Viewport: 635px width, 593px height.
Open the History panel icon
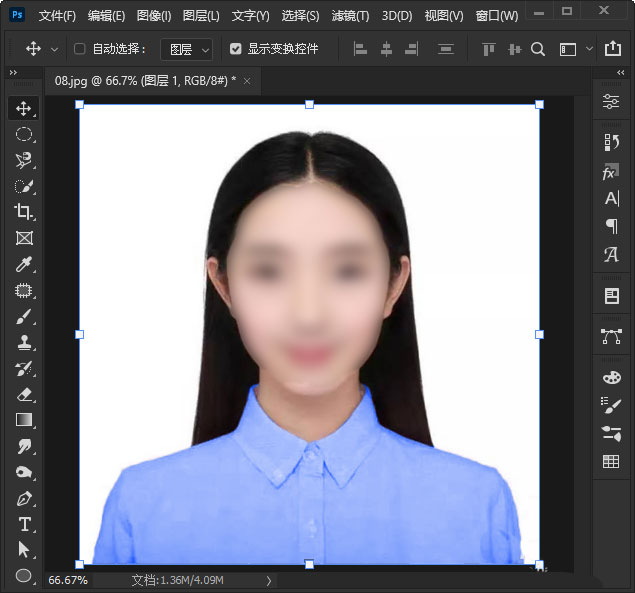coord(611,142)
